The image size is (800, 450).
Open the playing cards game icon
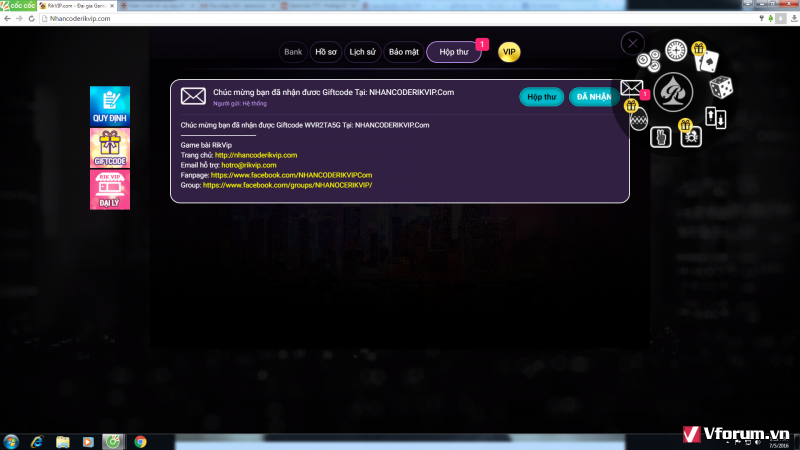tap(708, 62)
